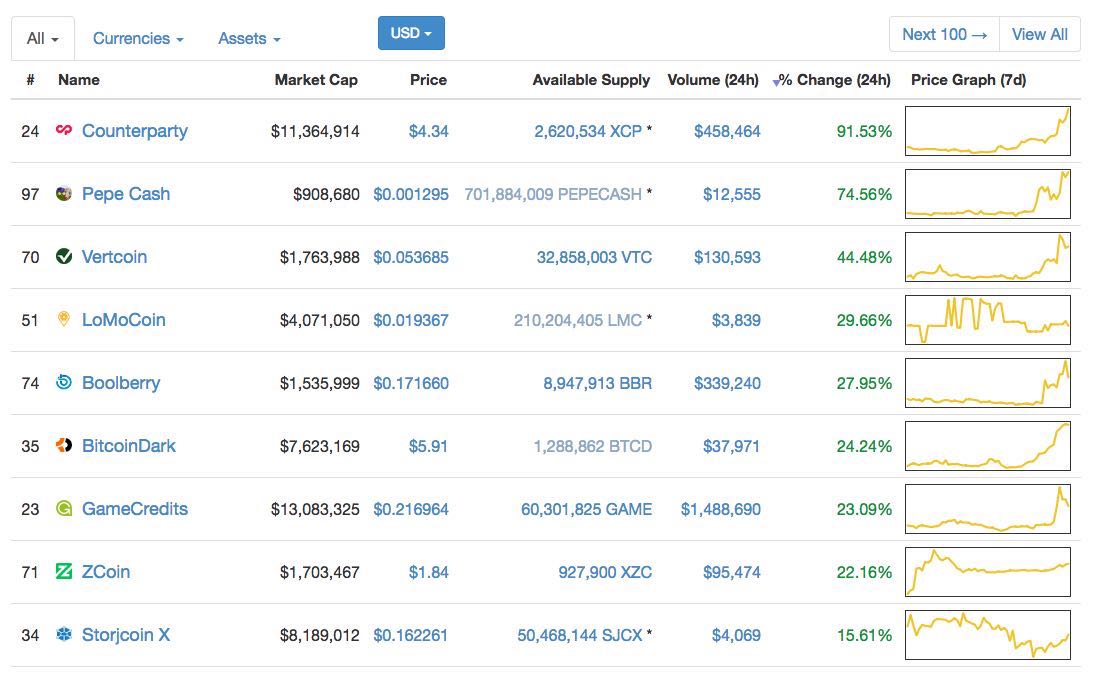Click Boolberry price $0.171660
This screenshot has width=1104, height=673.
coord(410,384)
